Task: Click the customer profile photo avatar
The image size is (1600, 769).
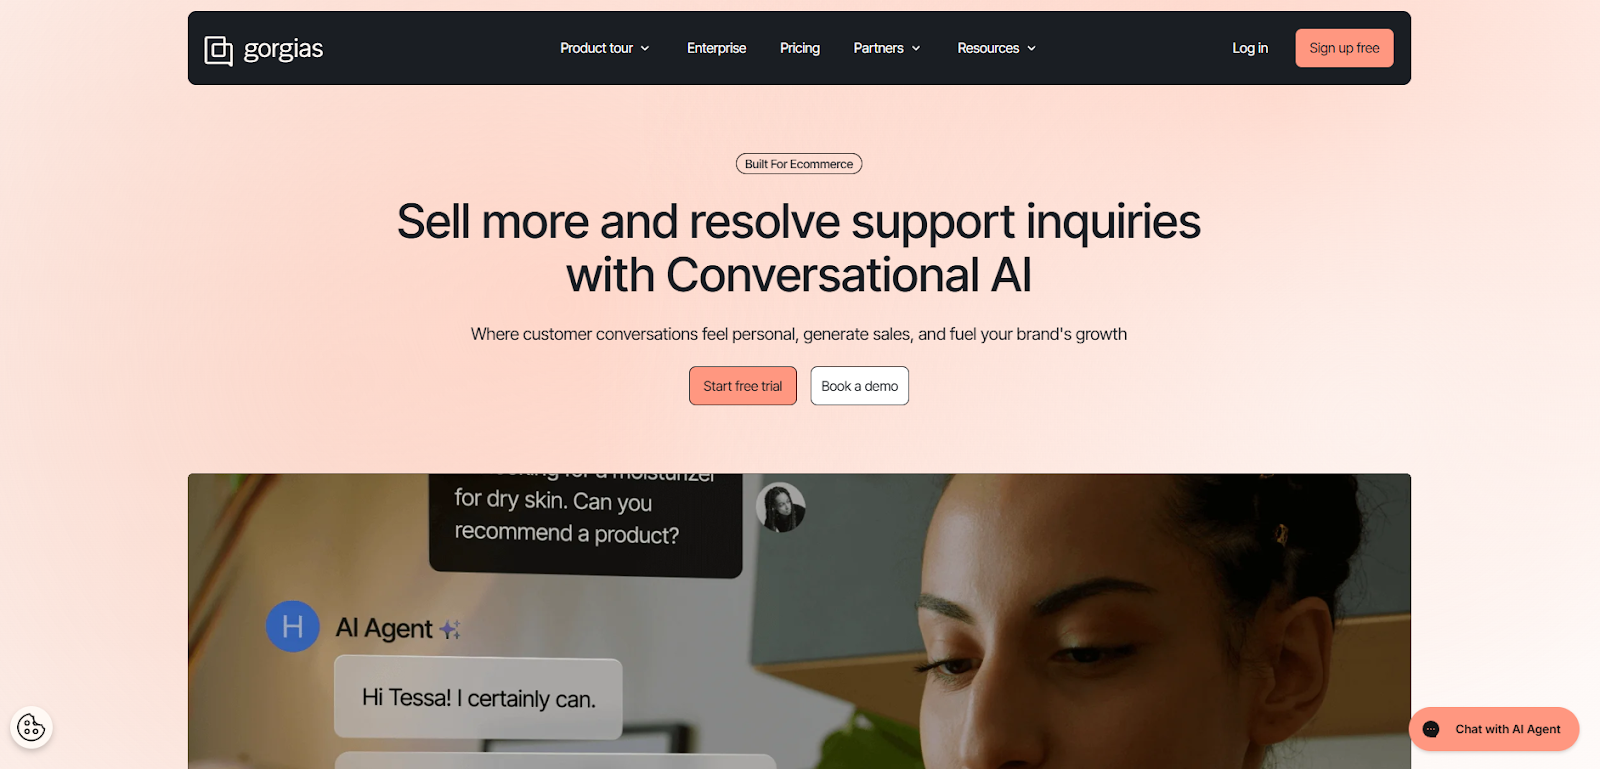Action: 781,507
